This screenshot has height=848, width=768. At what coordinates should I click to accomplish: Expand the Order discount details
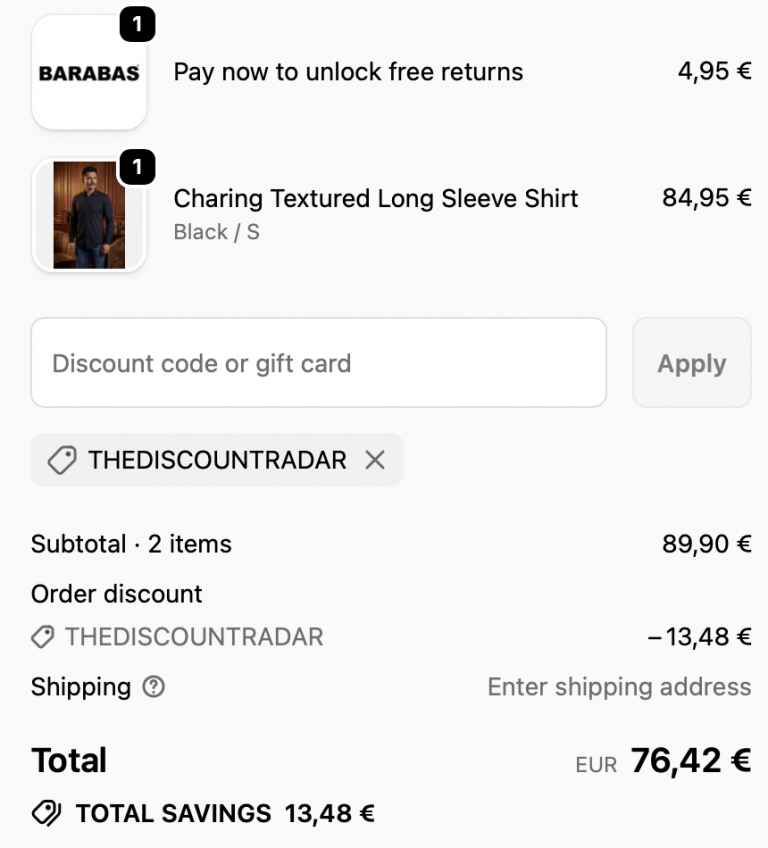[117, 594]
